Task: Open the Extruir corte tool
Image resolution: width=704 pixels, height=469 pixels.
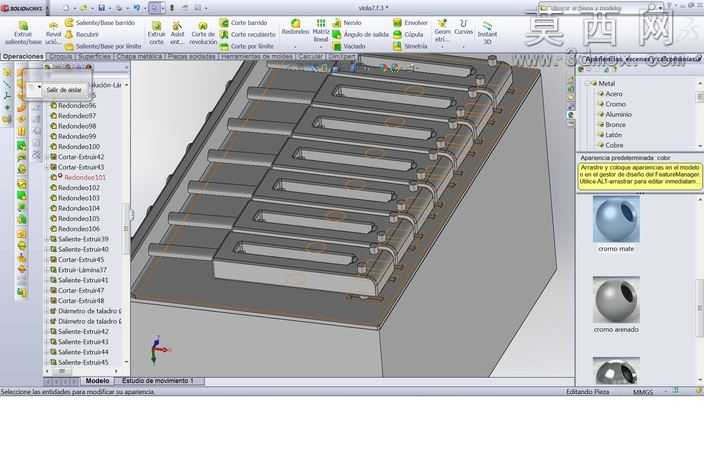Action: point(156,33)
